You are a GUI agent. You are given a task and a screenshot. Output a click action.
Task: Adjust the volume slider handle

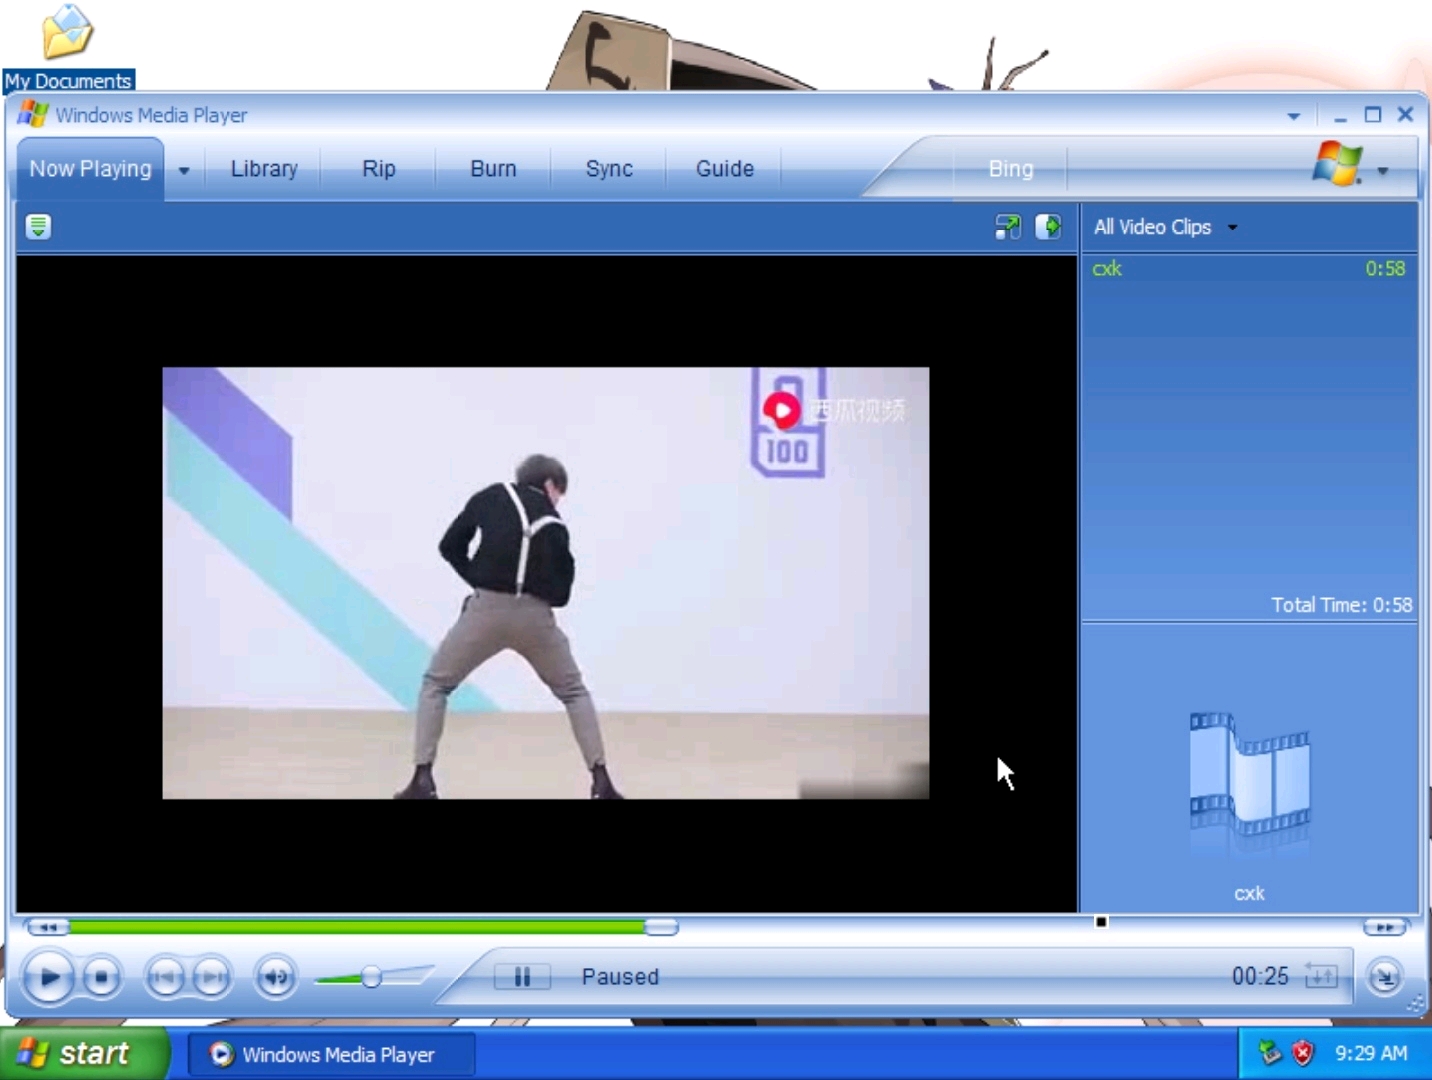coord(371,976)
